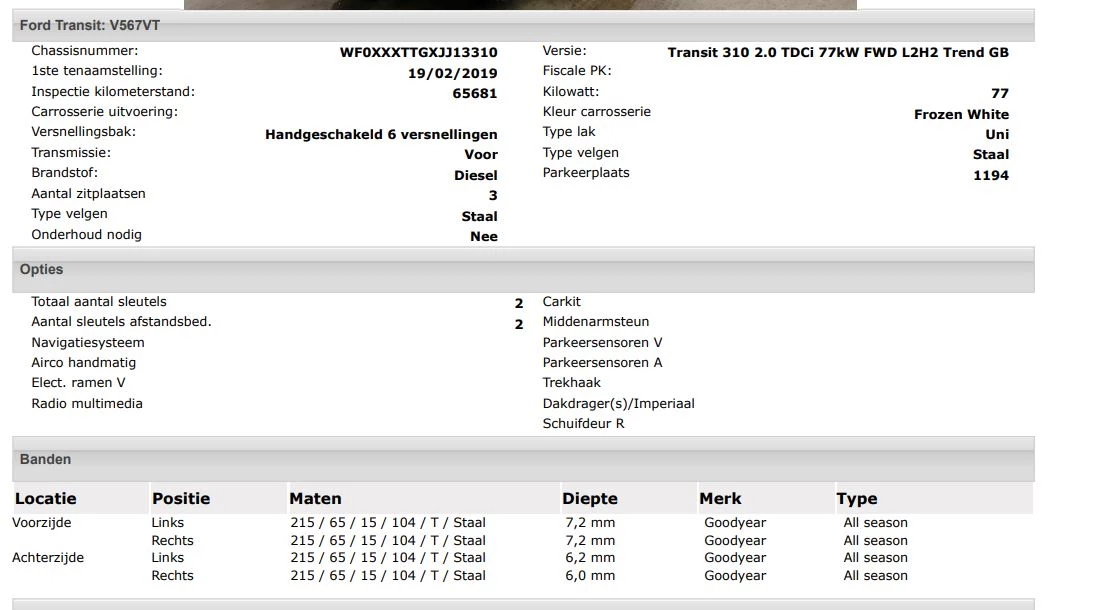Click the 6,0 mm tread depth value
The image size is (1103, 610).
589,575
